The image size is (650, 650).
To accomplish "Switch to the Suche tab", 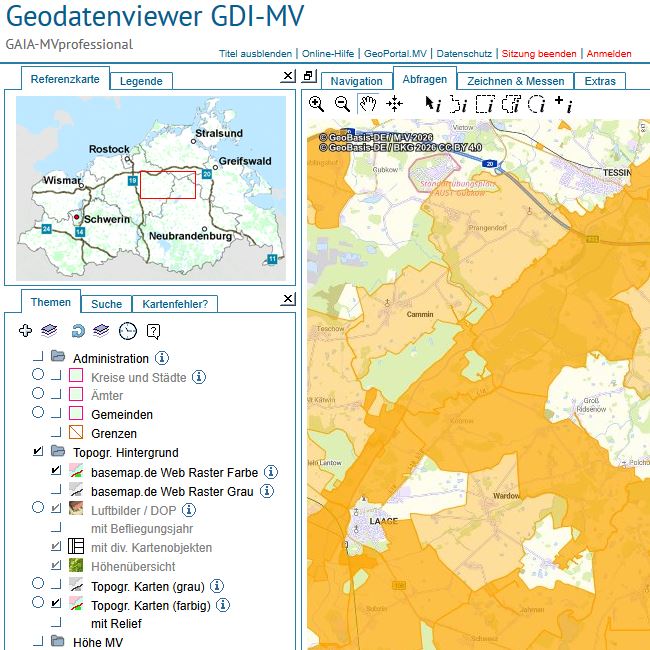I will [107, 304].
